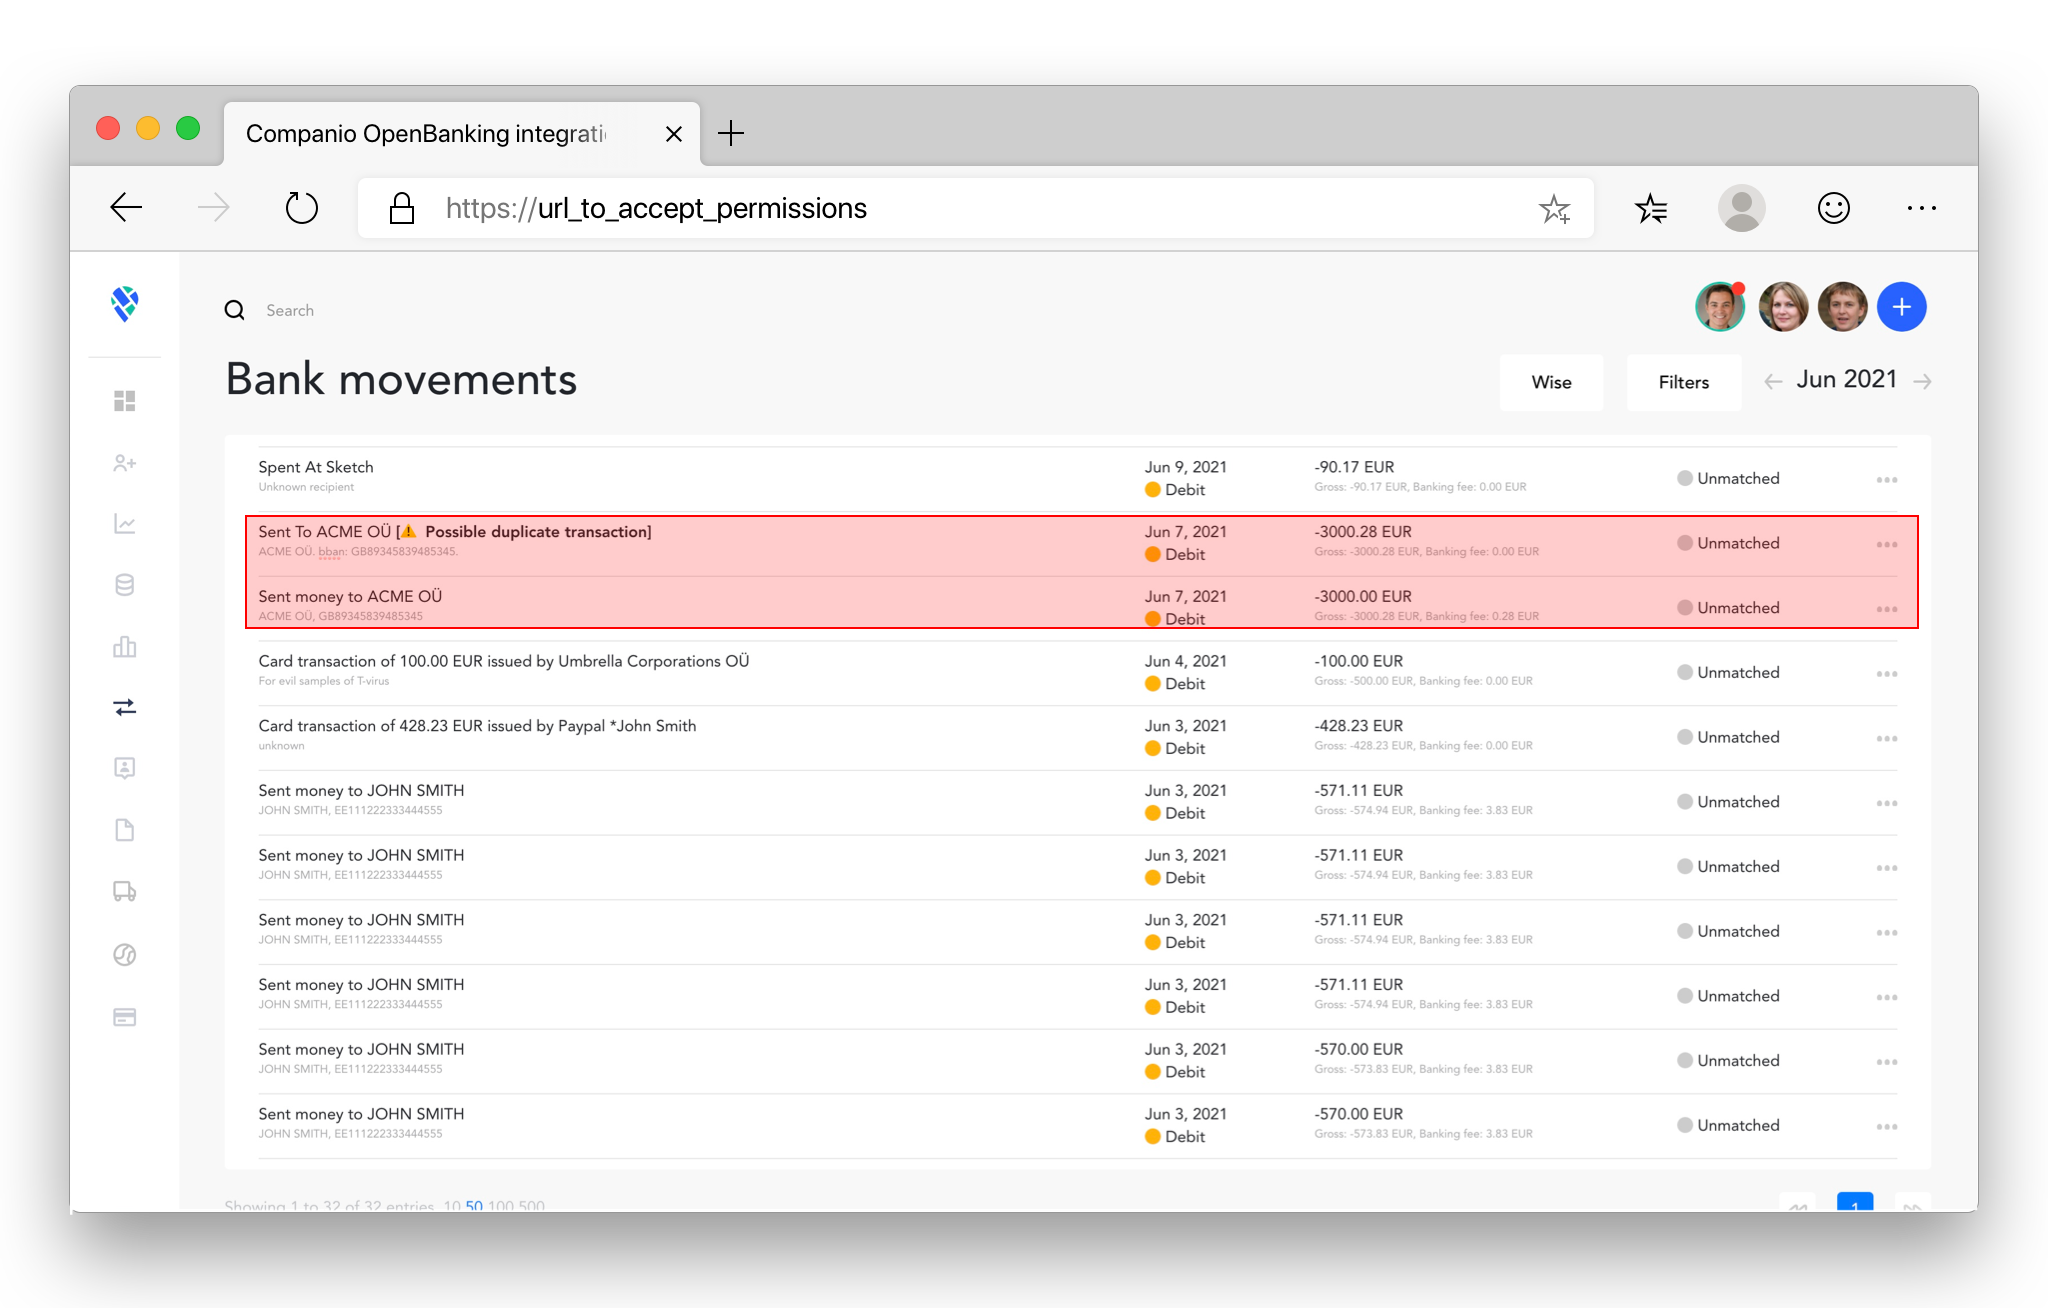Image resolution: width=2048 pixels, height=1308 pixels.
Task: Go to next month after Jun 2021
Action: click(x=1922, y=381)
